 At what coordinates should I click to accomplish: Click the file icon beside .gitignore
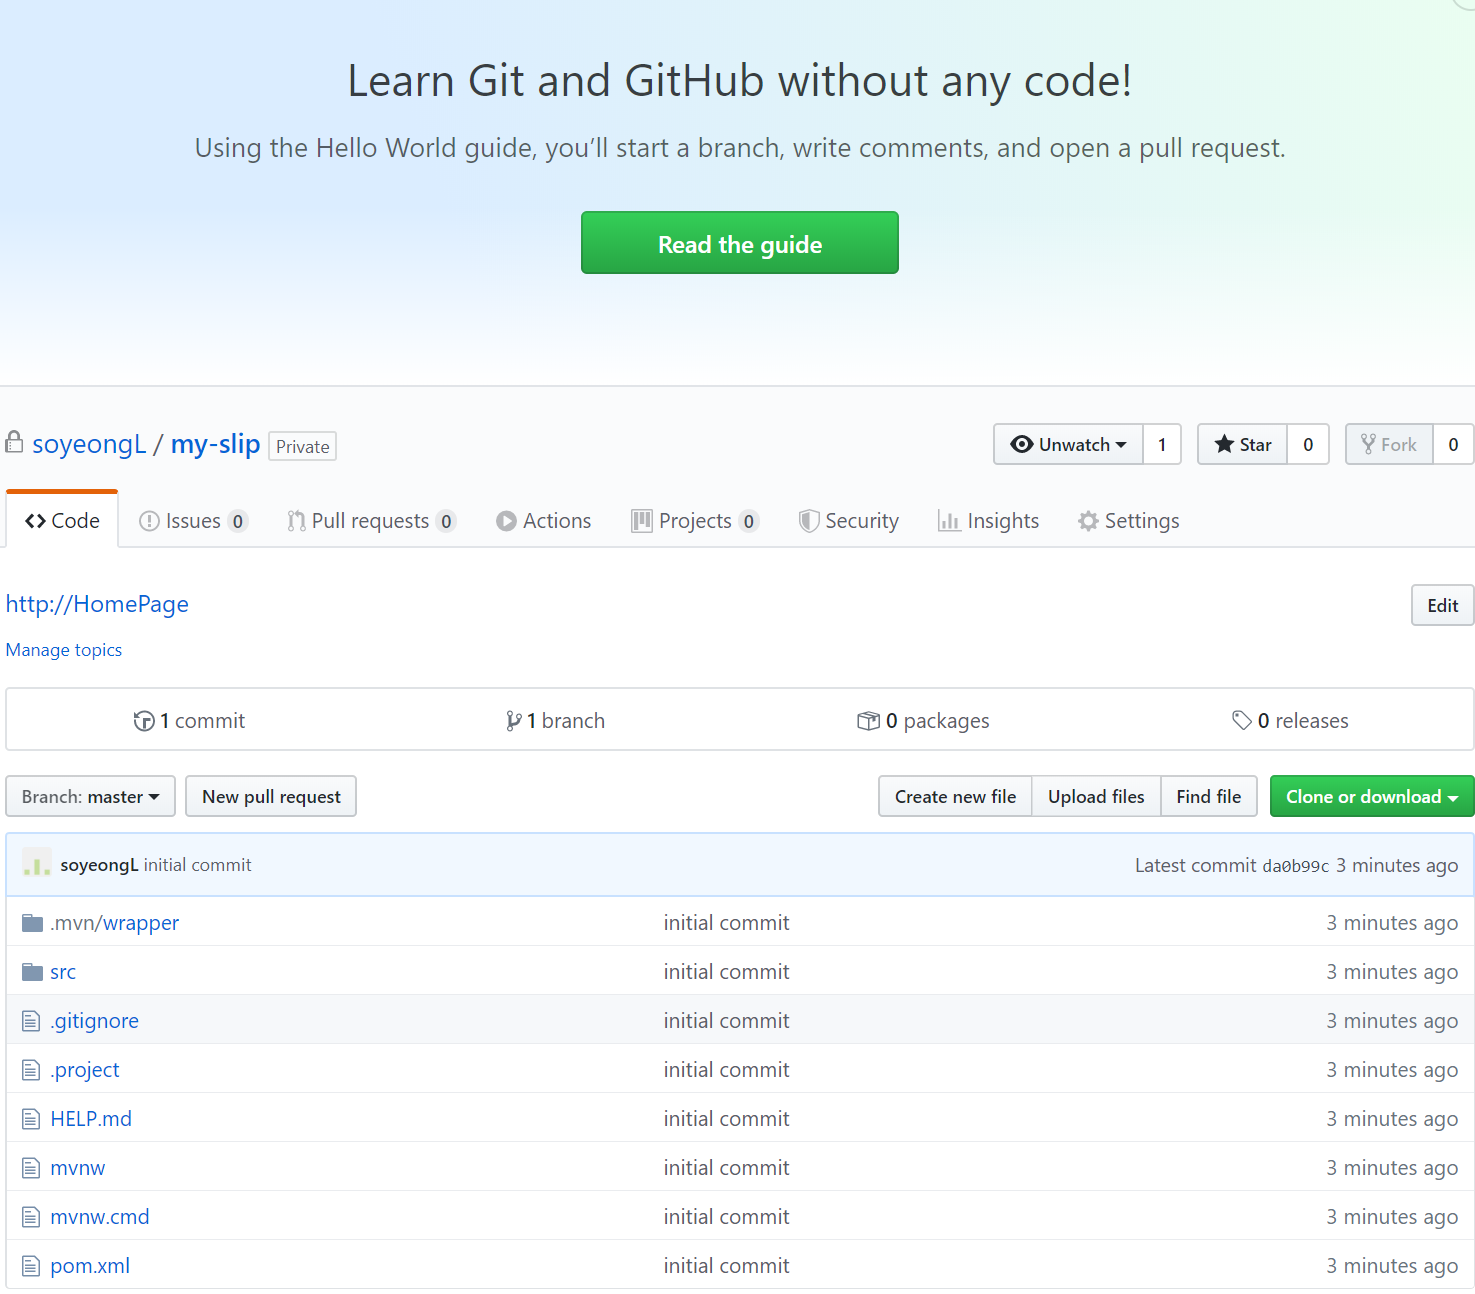[31, 1021]
